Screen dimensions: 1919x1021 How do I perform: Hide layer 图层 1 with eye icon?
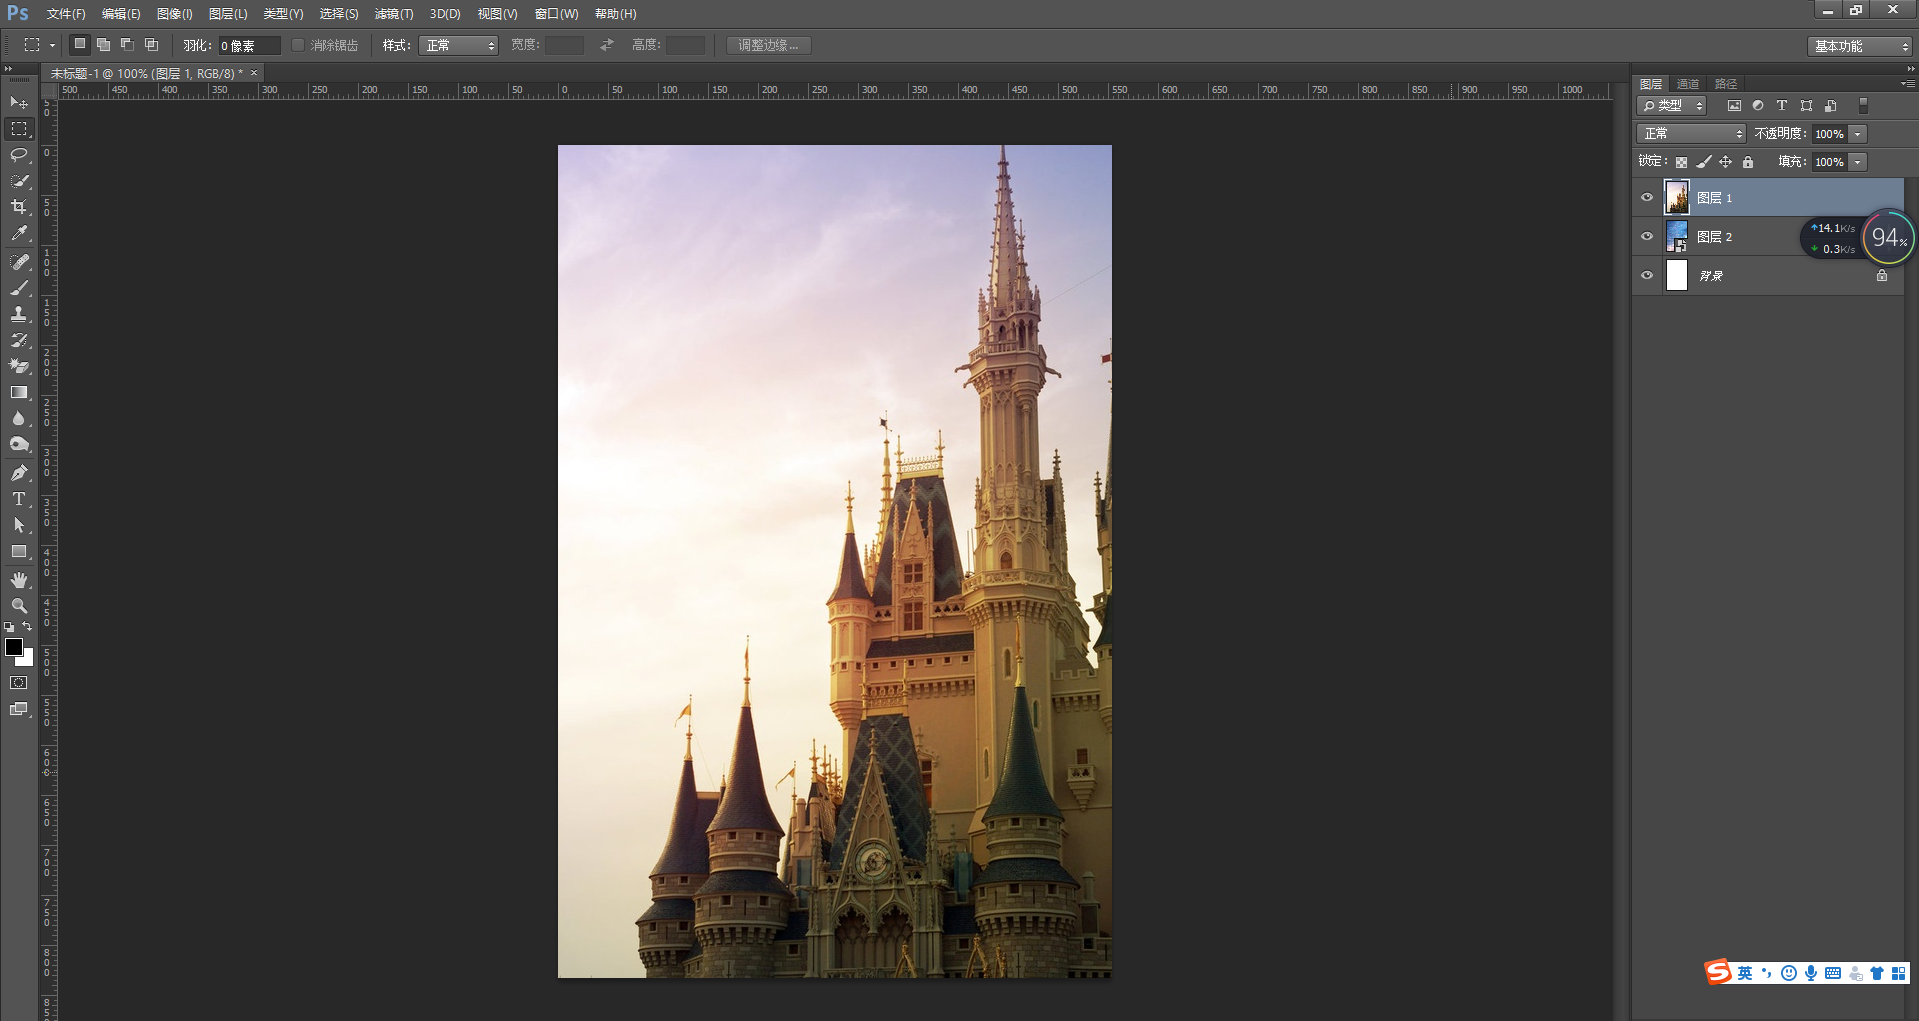pos(1647,197)
